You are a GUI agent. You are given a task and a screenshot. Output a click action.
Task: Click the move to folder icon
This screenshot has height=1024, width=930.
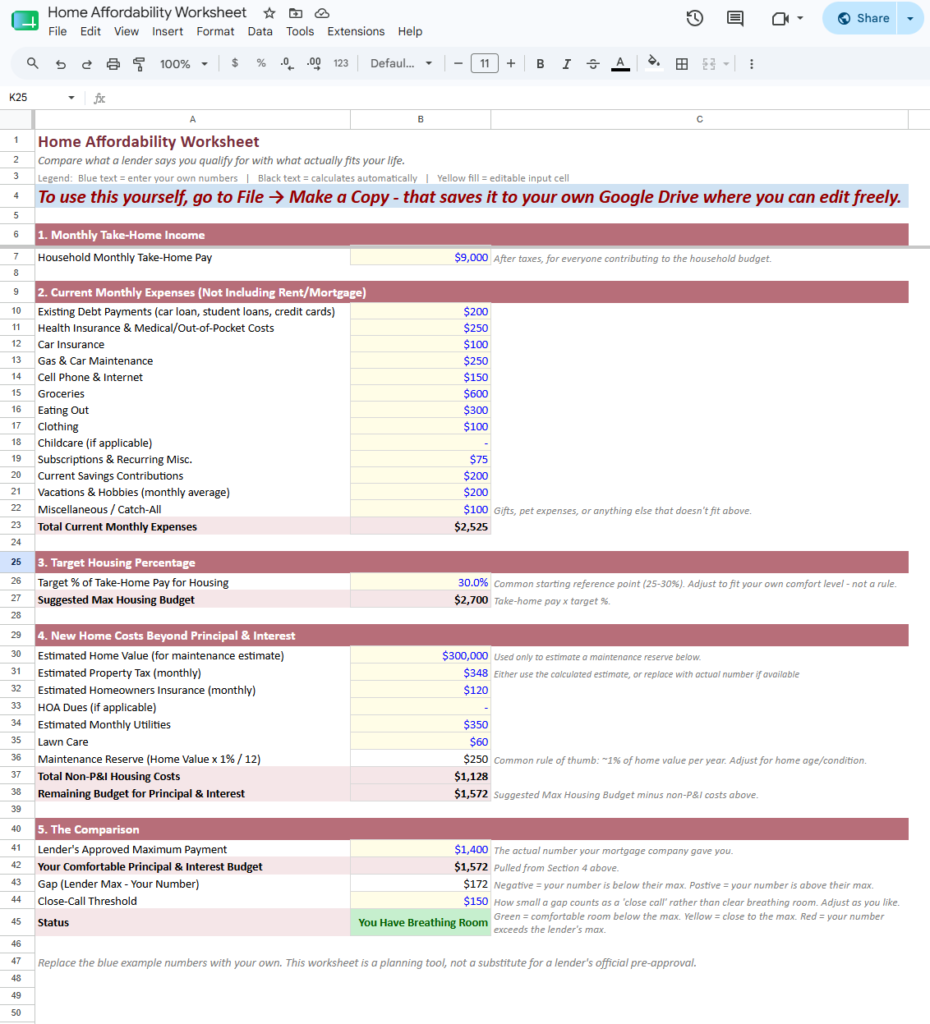[x=296, y=13]
